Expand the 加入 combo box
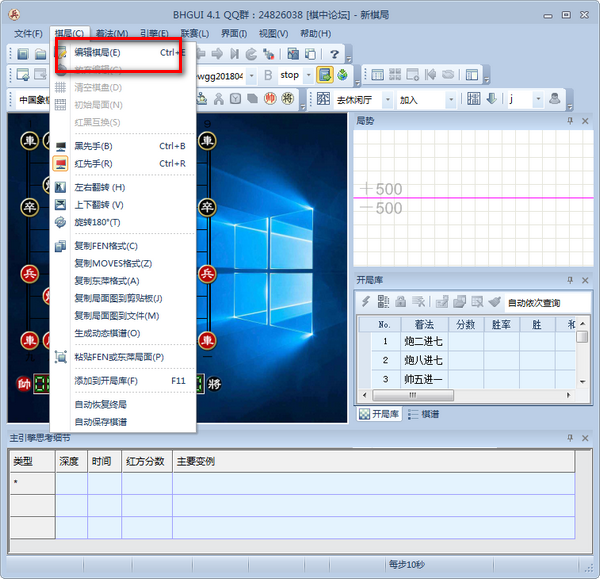Image resolution: width=600 pixels, height=579 pixels. pyautogui.click(x=465, y=99)
